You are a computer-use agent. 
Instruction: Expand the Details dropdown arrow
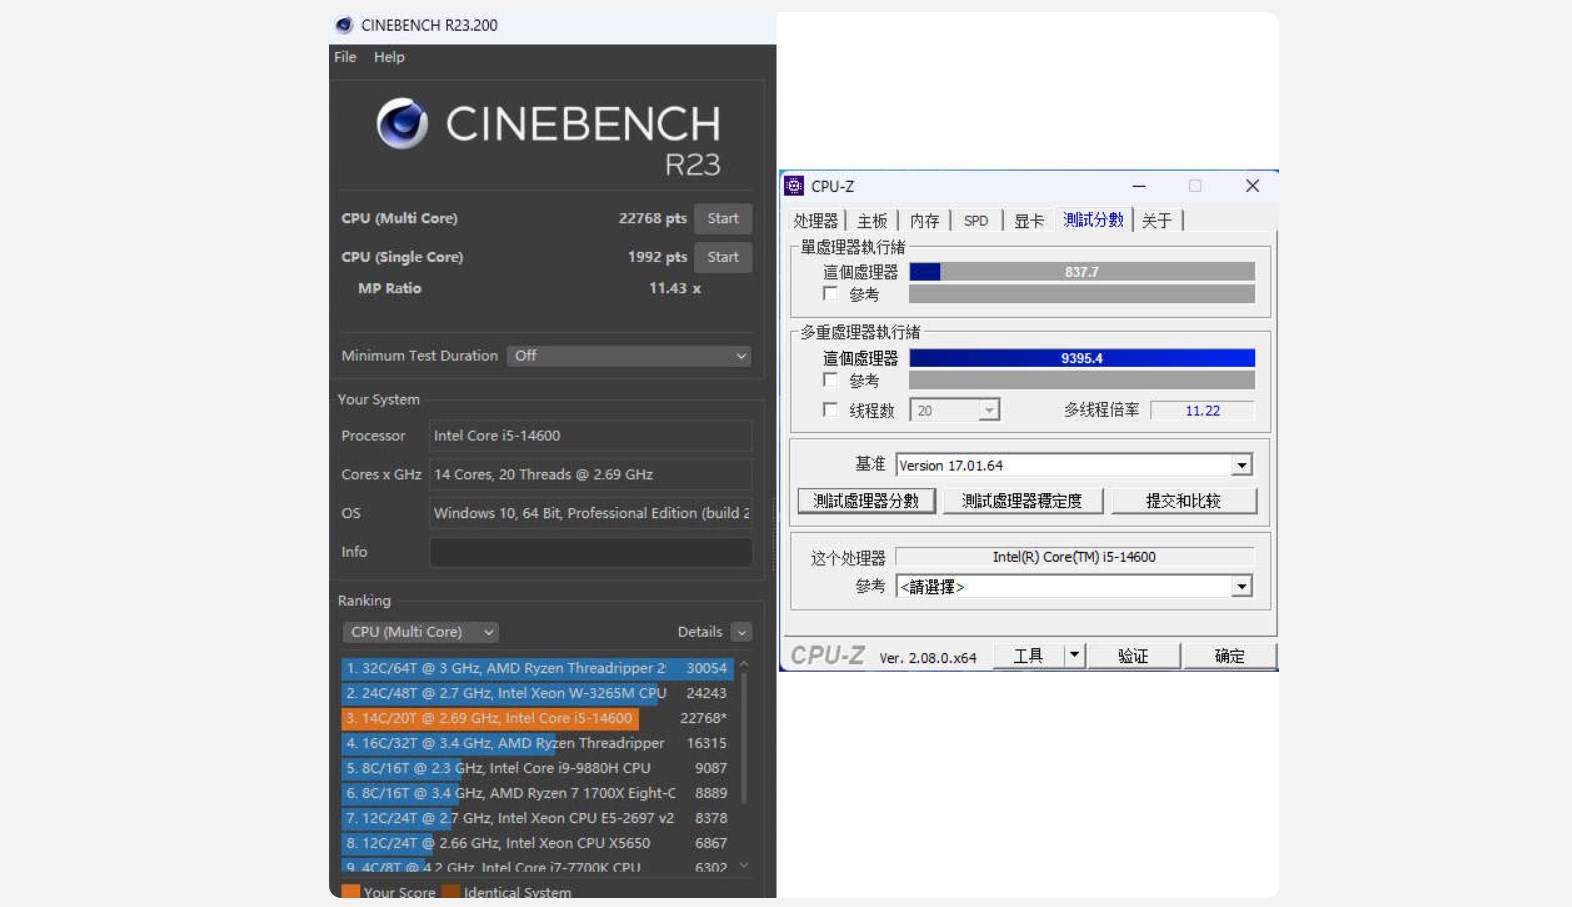pyautogui.click(x=741, y=632)
